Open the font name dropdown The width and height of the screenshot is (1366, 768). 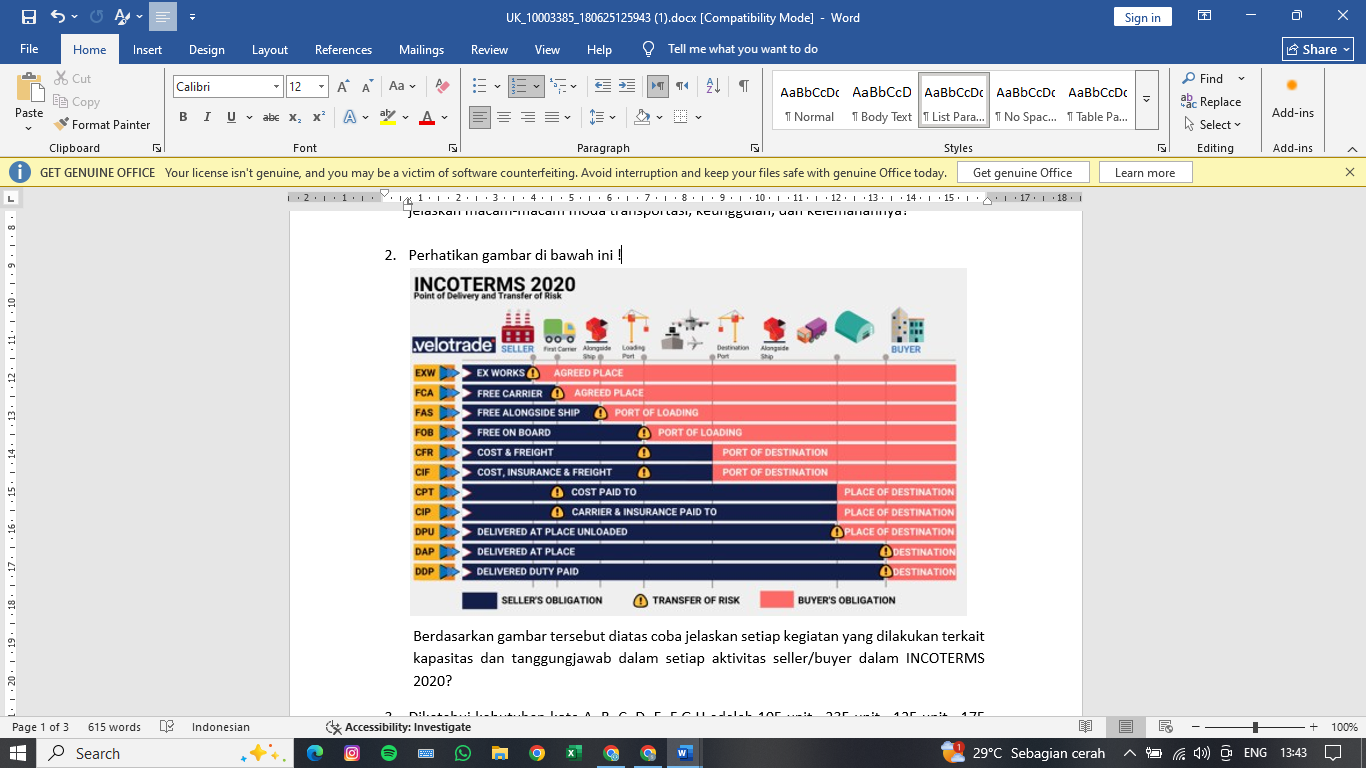pos(276,87)
